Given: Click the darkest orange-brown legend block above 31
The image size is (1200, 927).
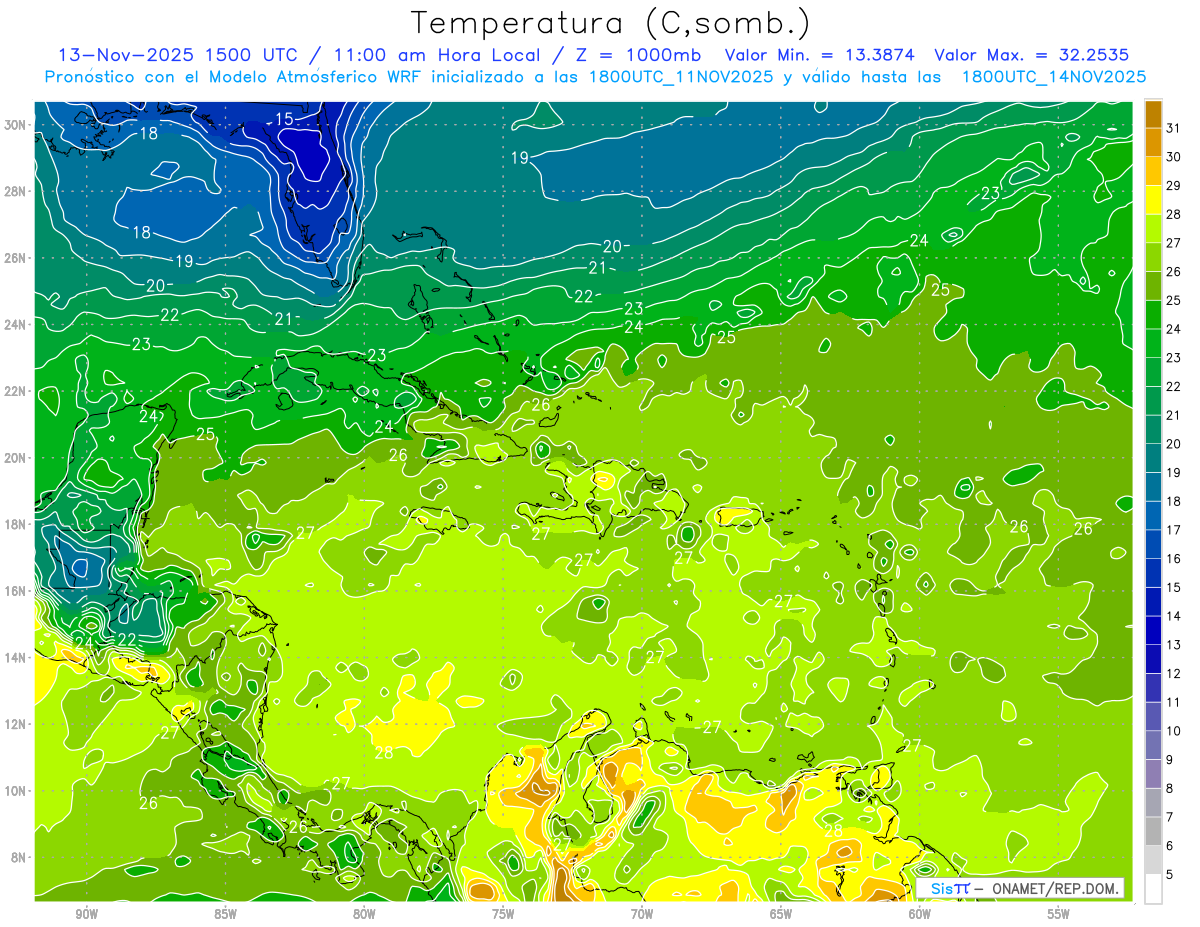Looking at the screenshot, I should click(1153, 114).
